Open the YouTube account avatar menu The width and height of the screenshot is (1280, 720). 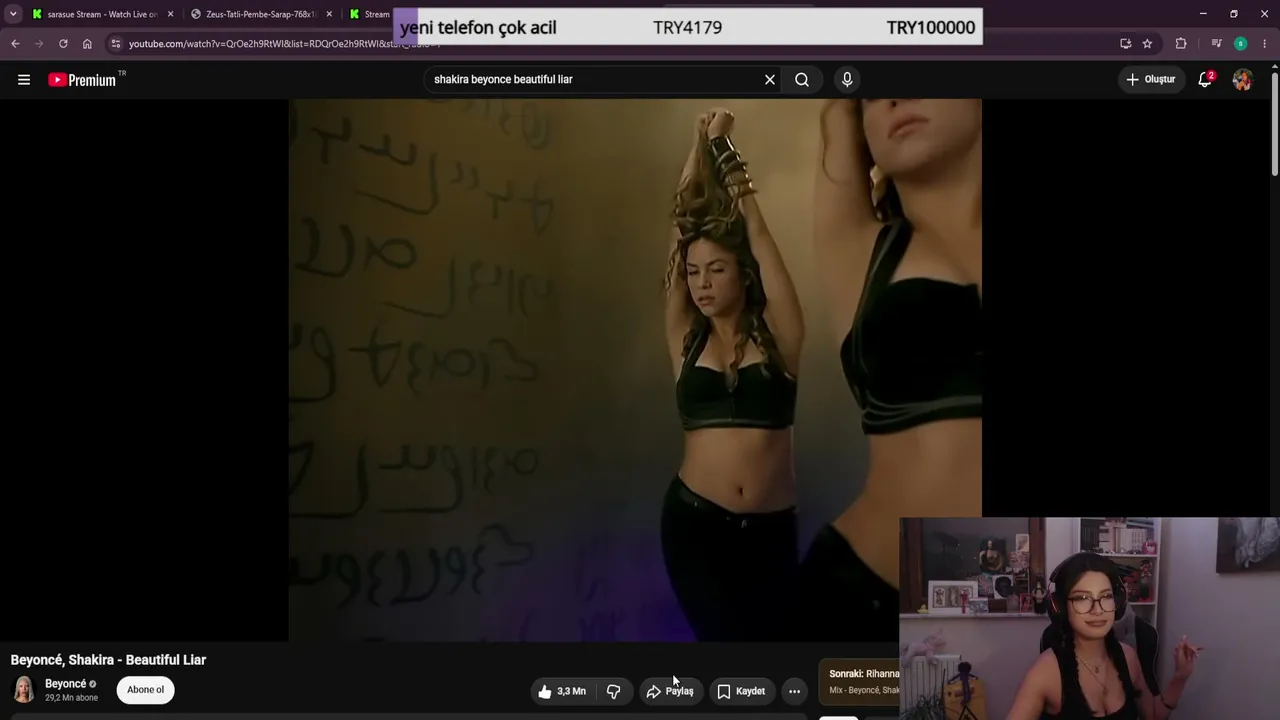tap(1242, 80)
